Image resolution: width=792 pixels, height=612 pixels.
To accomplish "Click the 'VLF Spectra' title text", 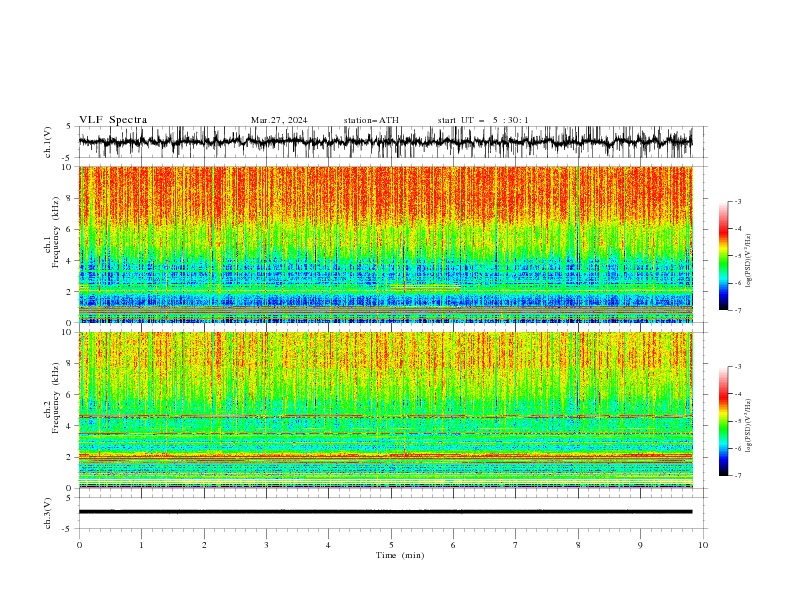I will coord(113,120).
